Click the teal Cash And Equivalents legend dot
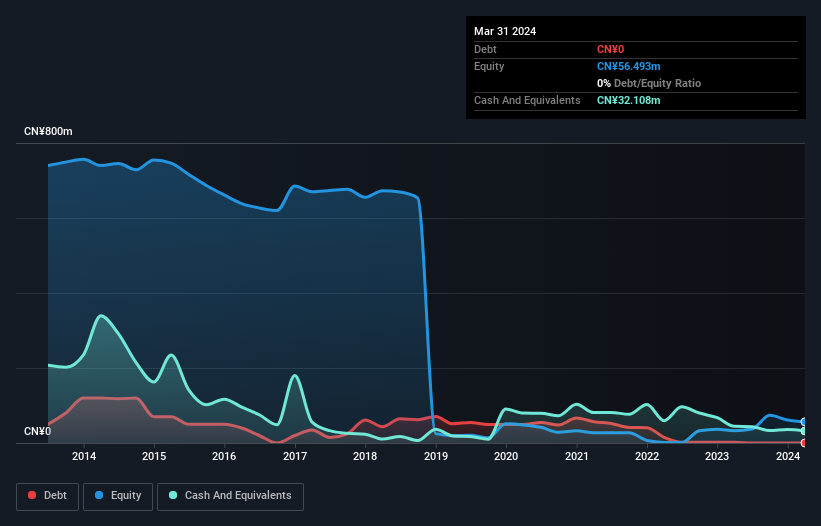The image size is (821, 526). (173, 495)
